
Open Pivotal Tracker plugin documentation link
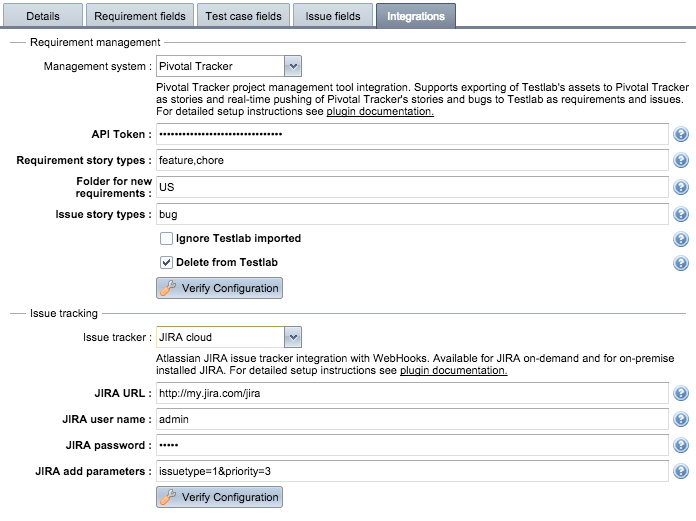(x=380, y=111)
